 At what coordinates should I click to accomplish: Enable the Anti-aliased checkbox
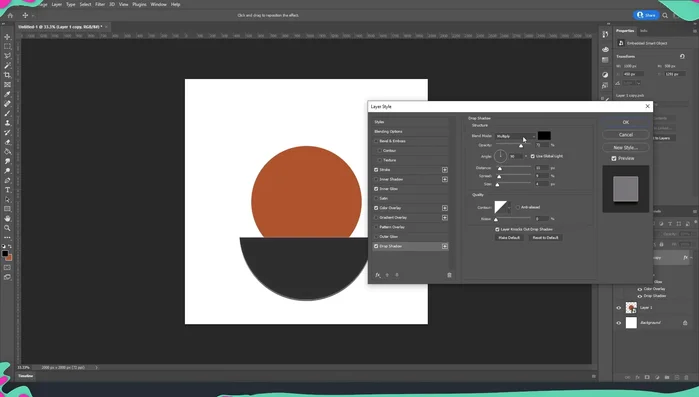click(518, 207)
